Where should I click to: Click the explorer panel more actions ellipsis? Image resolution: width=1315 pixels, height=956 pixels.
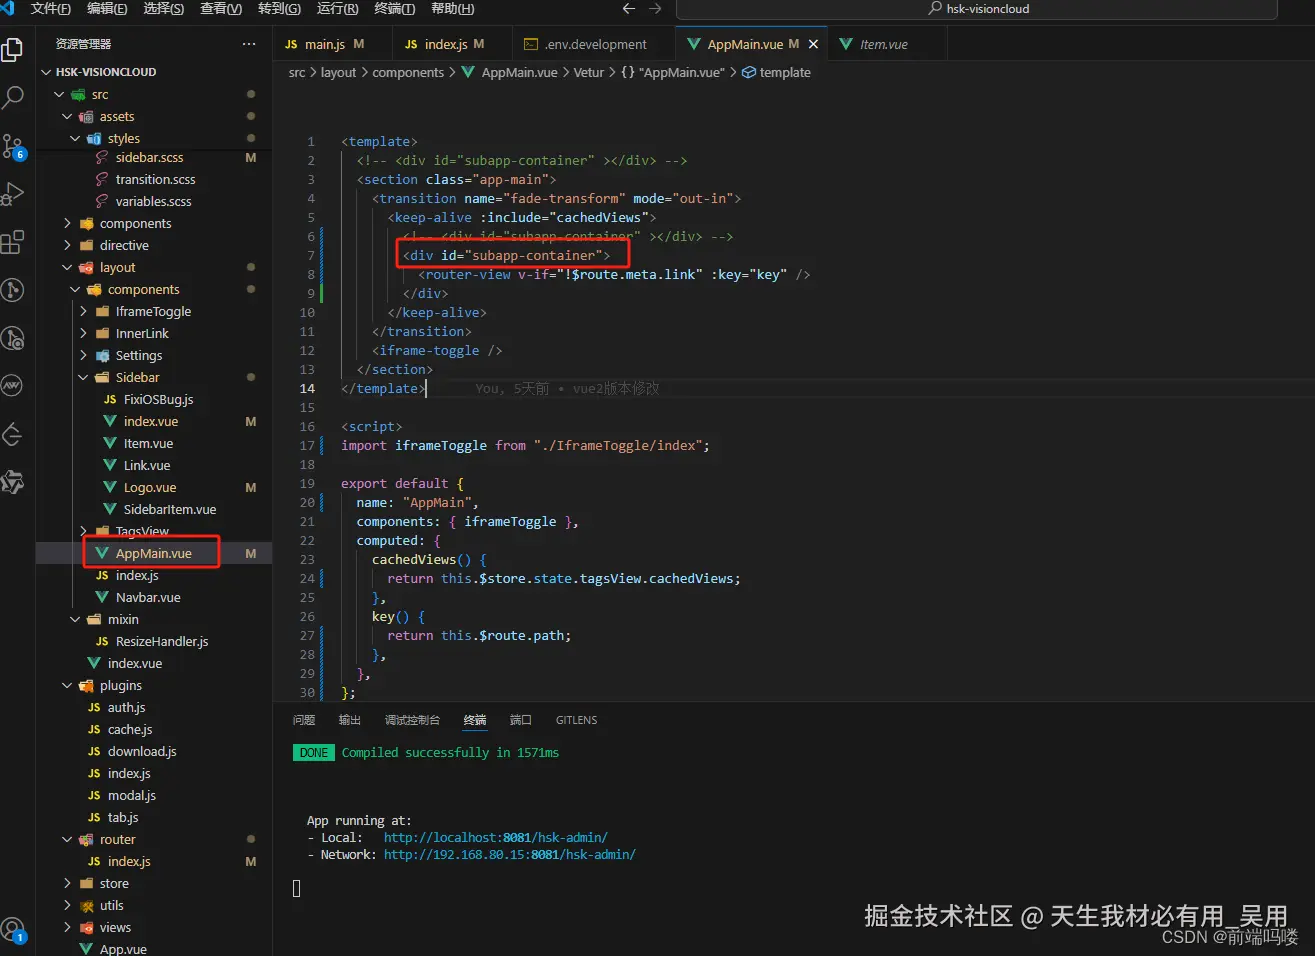click(x=248, y=44)
